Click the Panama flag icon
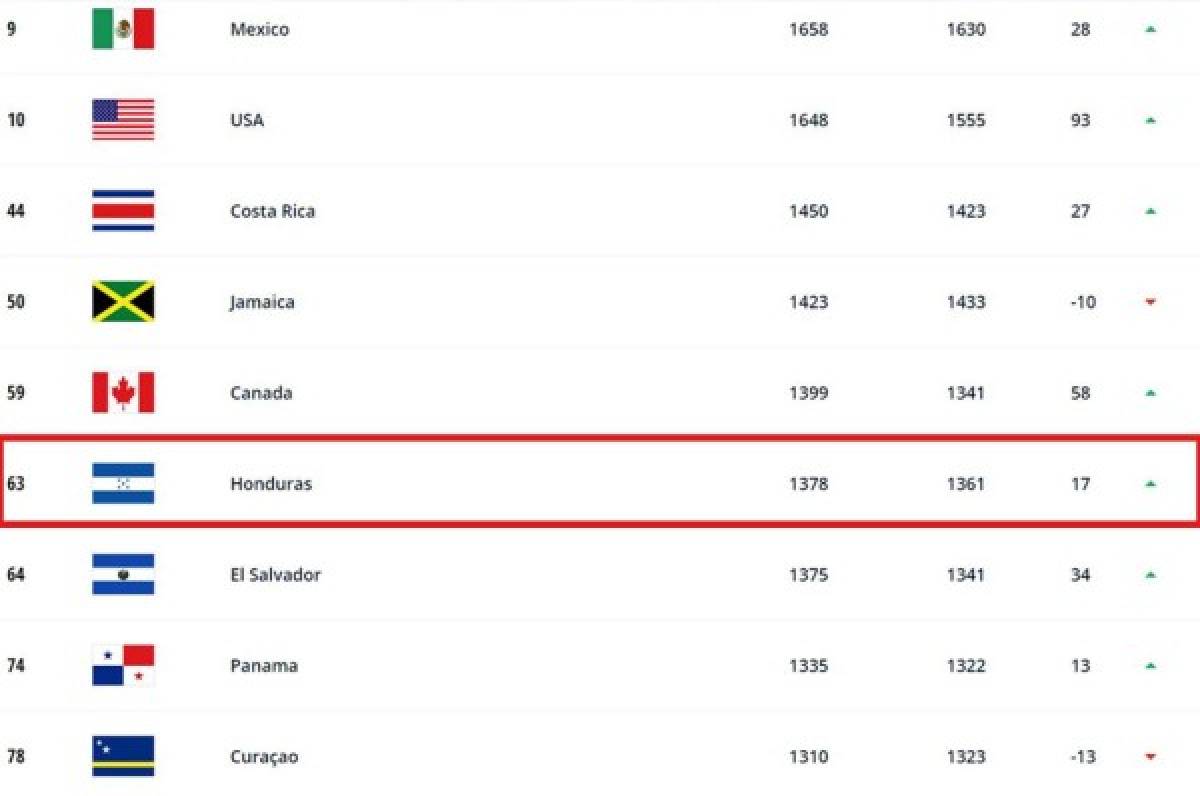1200x796 pixels. [x=123, y=666]
